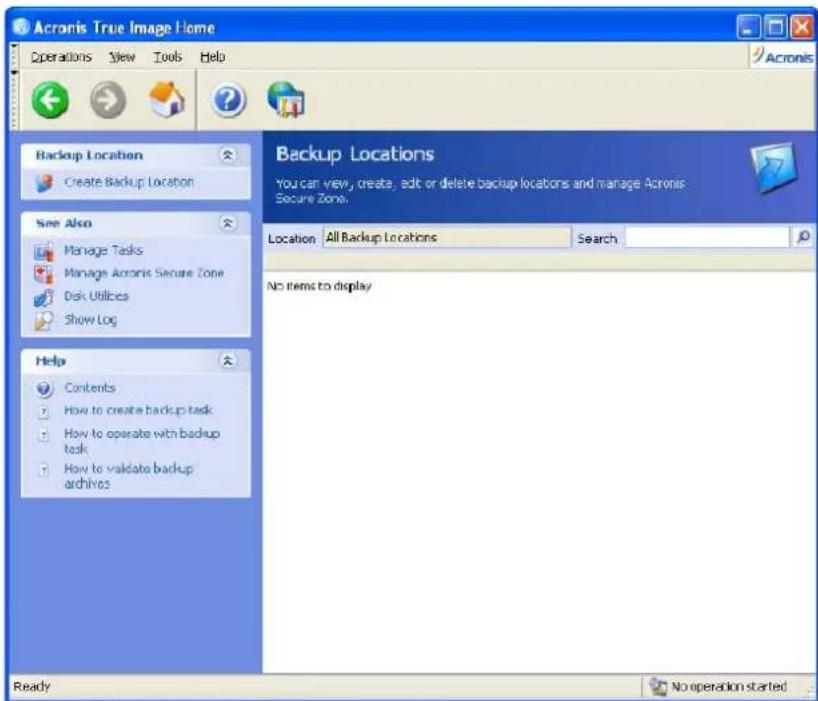Open the Show Log link
The height and width of the screenshot is (701, 818).
(90, 320)
